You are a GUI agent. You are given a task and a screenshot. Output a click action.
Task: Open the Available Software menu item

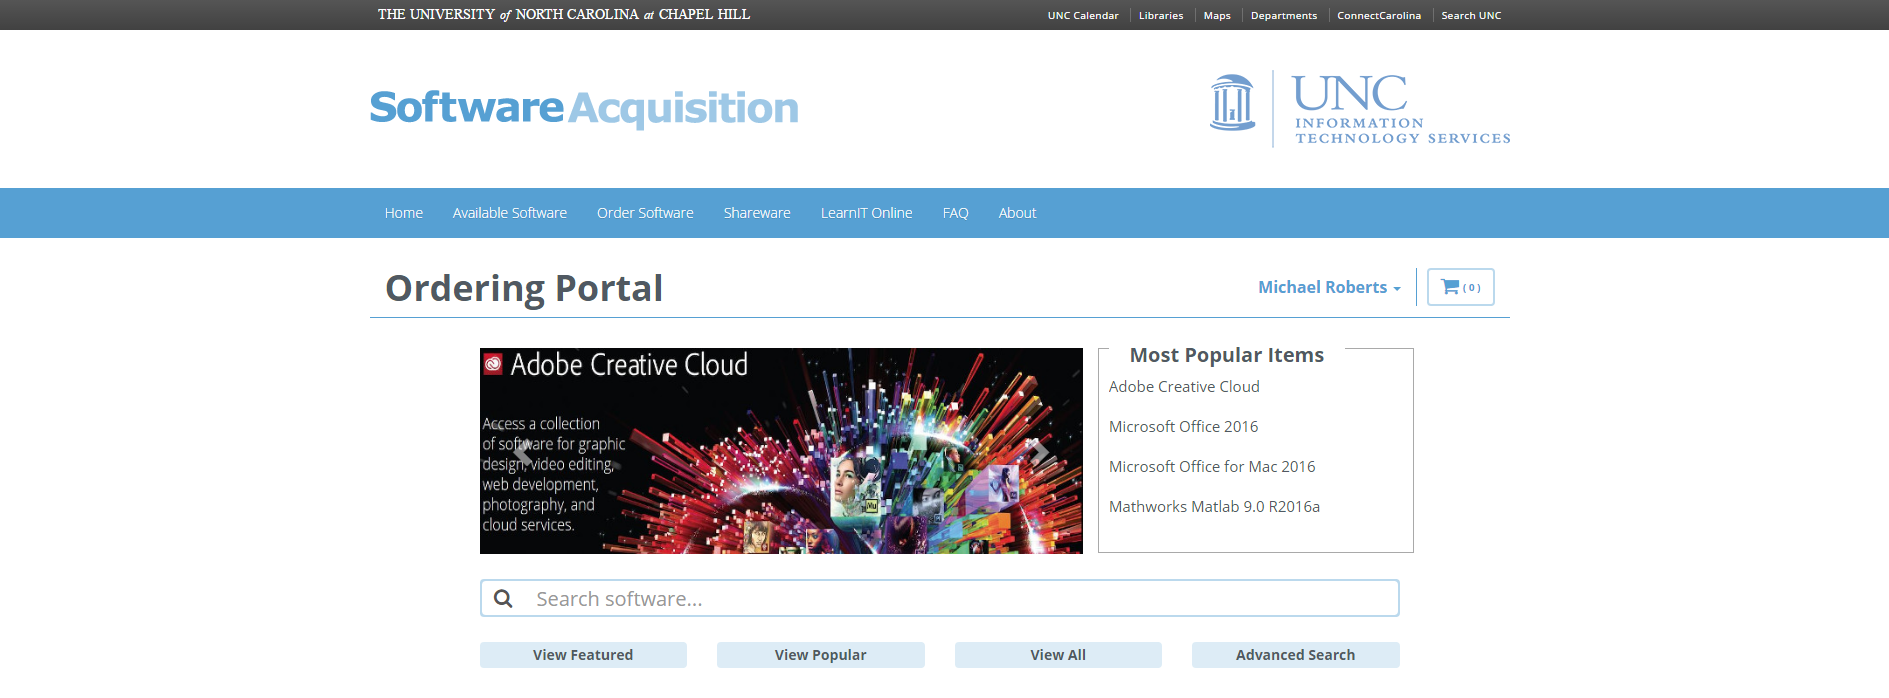point(509,213)
